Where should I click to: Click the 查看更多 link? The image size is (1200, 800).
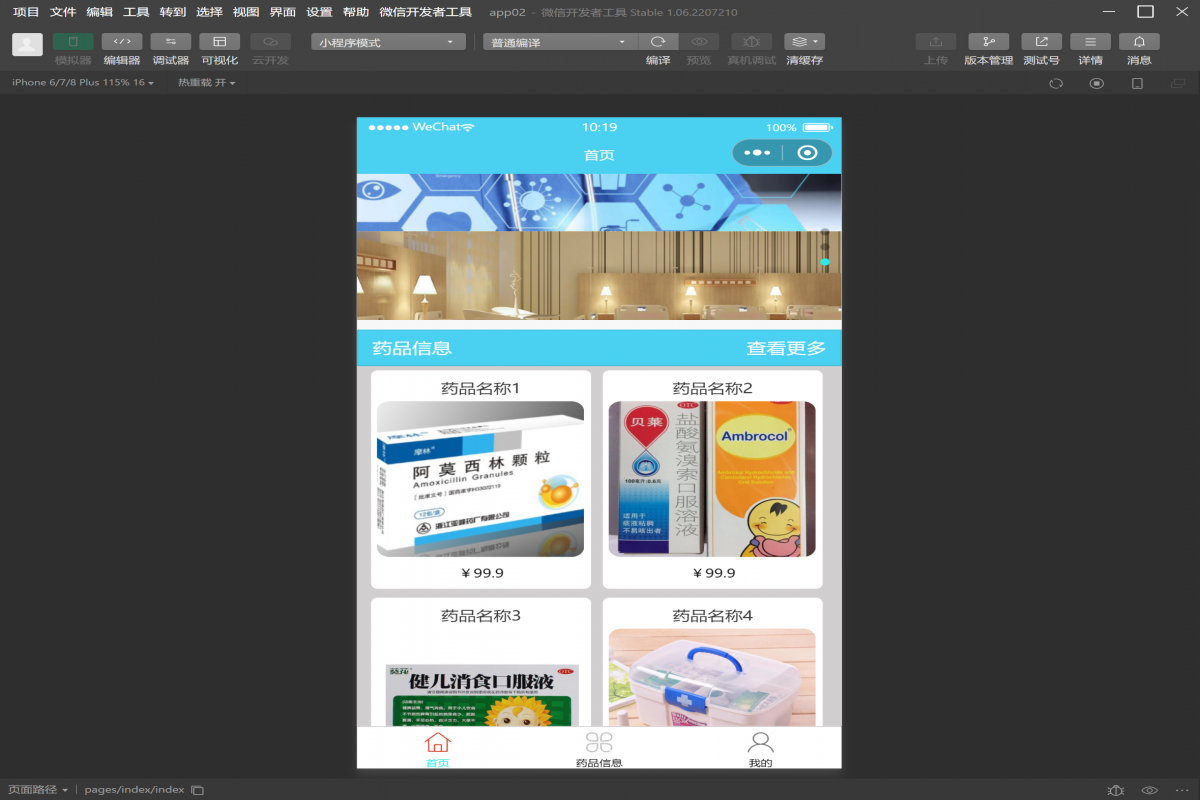click(786, 348)
